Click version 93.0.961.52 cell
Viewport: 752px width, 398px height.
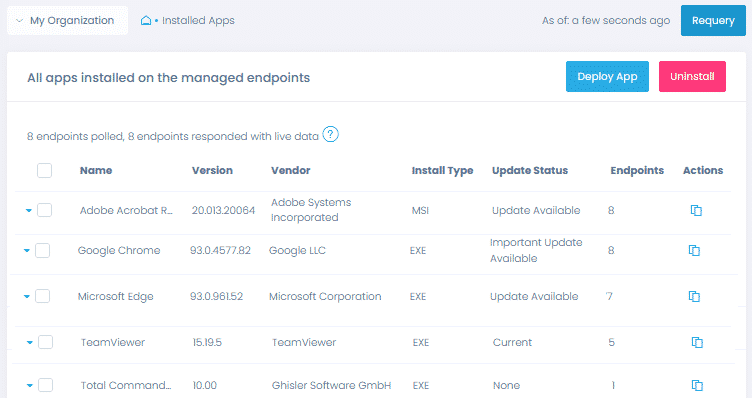coord(216,296)
